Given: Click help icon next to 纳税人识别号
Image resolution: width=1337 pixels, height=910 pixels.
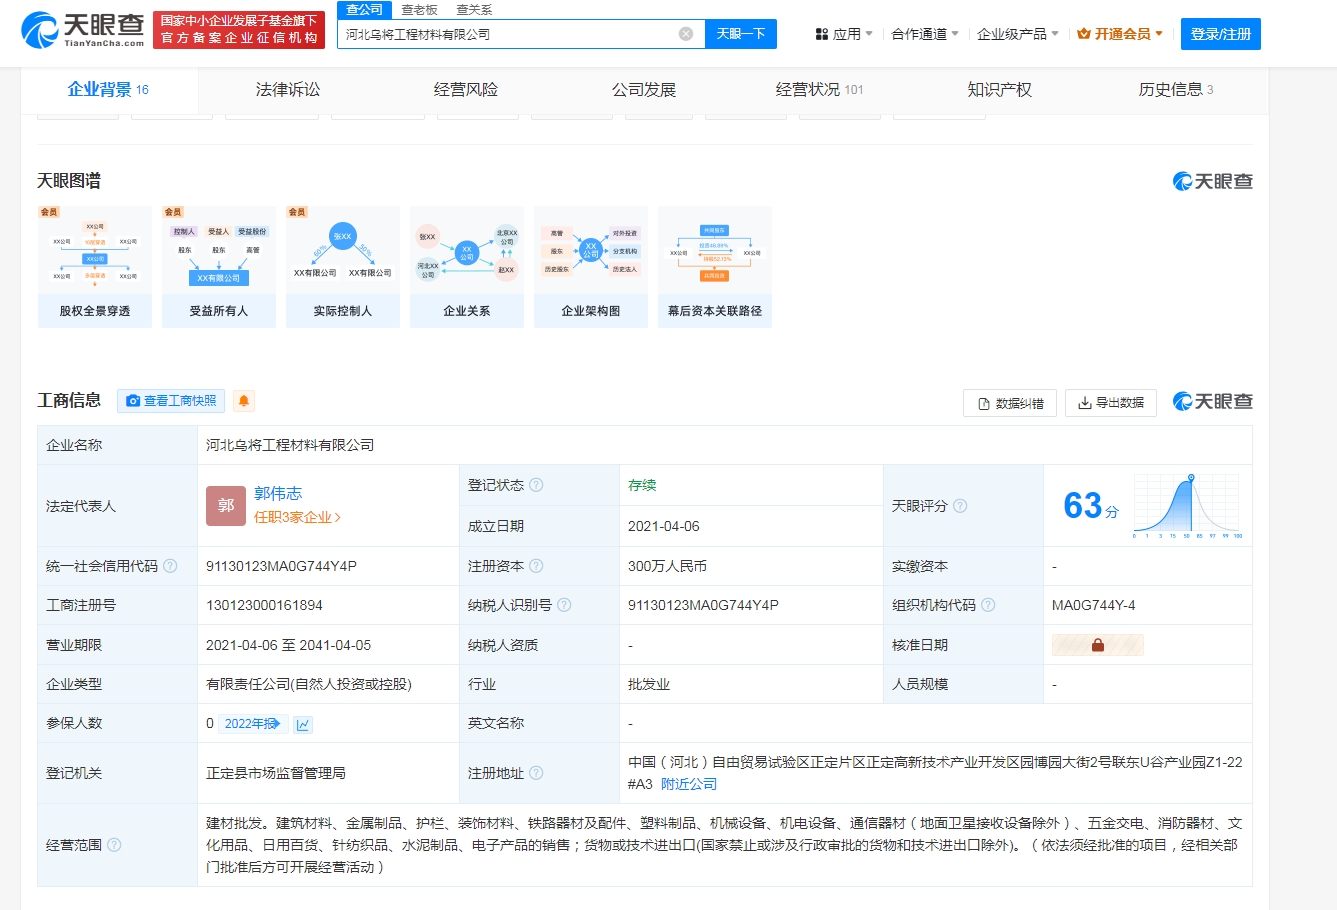Looking at the screenshot, I should (x=564, y=605).
